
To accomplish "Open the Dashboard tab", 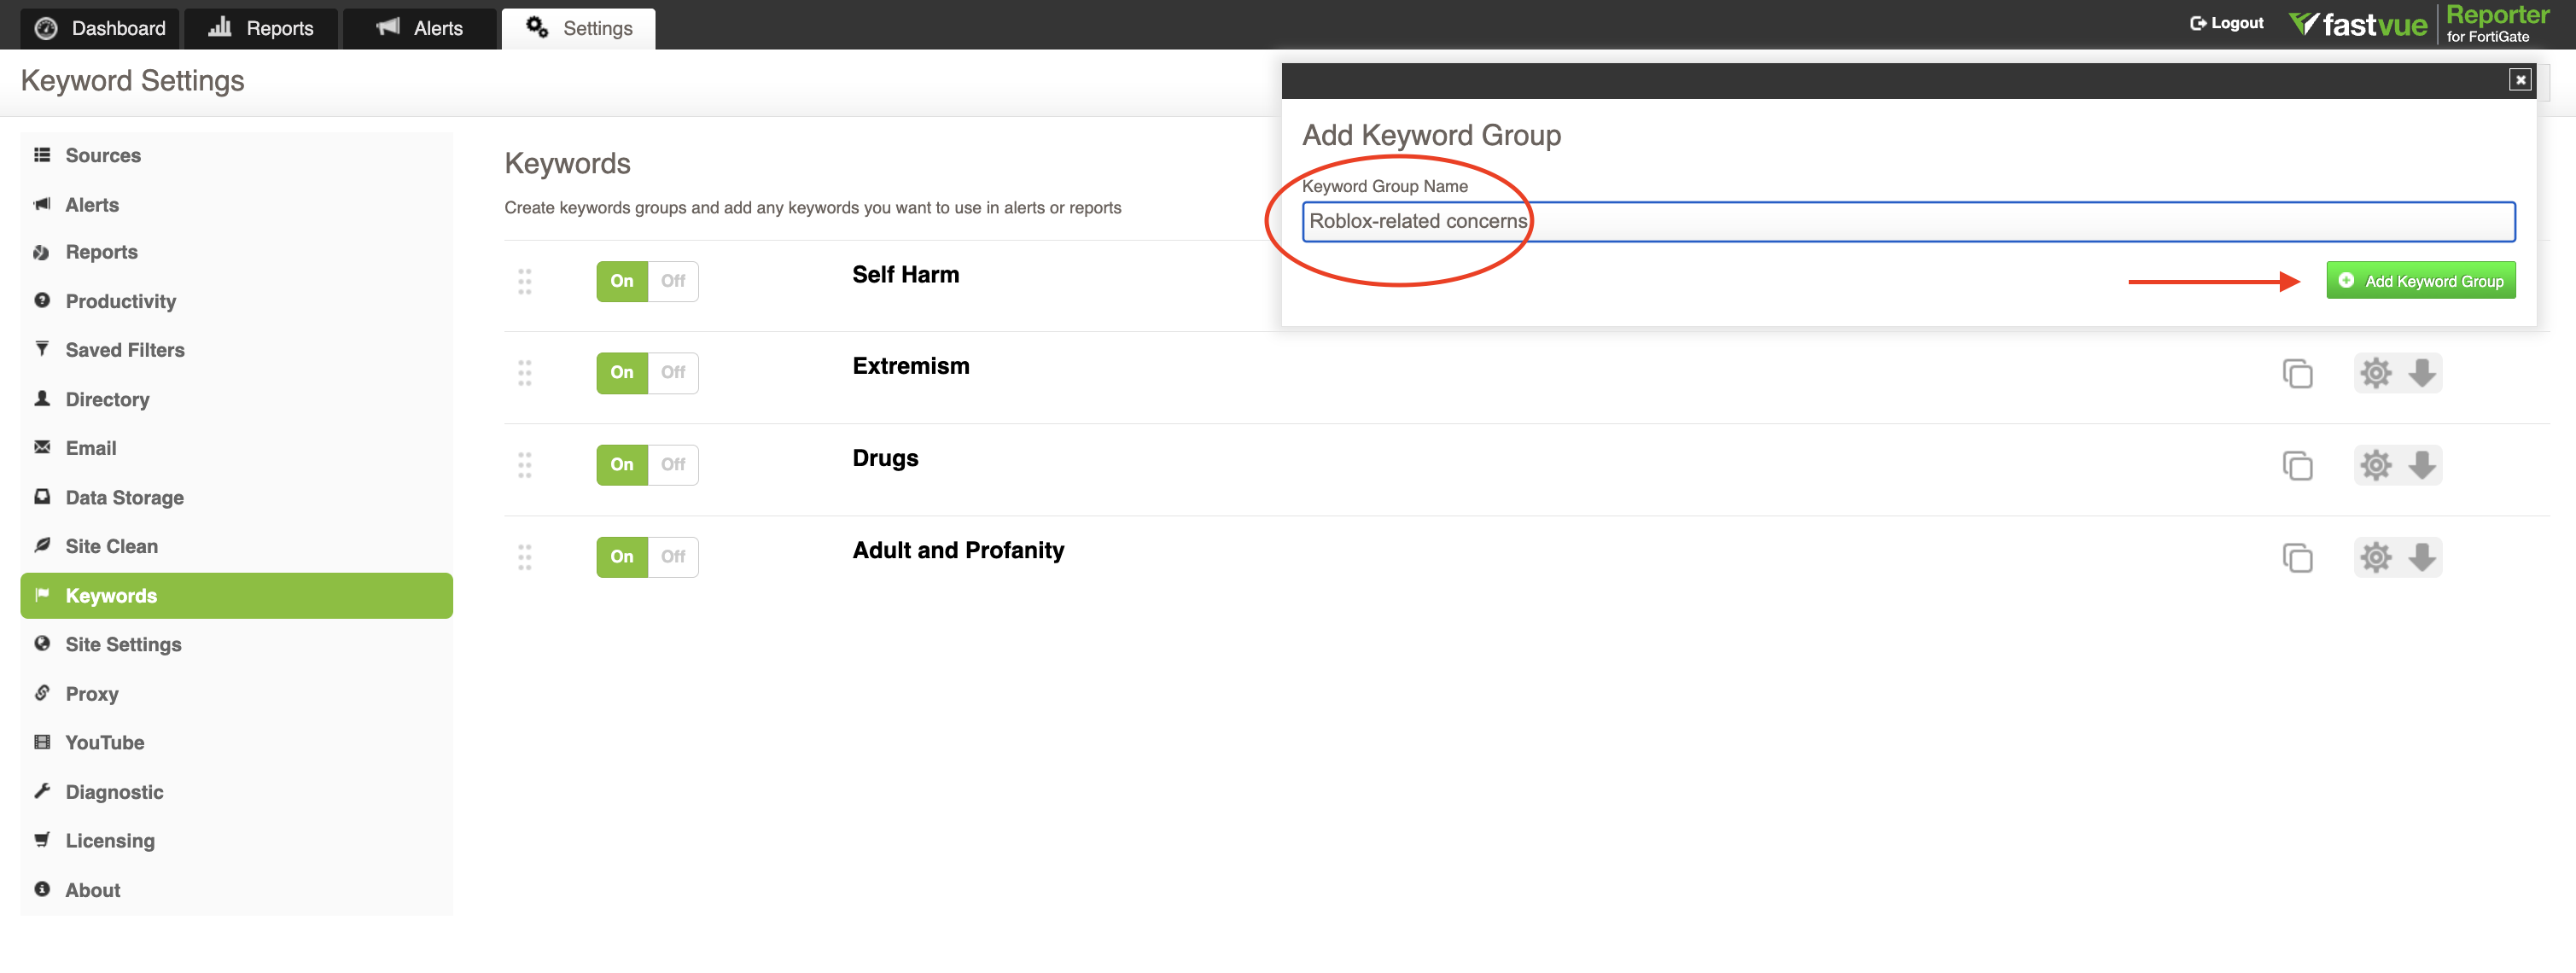I will click(x=100, y=28).
